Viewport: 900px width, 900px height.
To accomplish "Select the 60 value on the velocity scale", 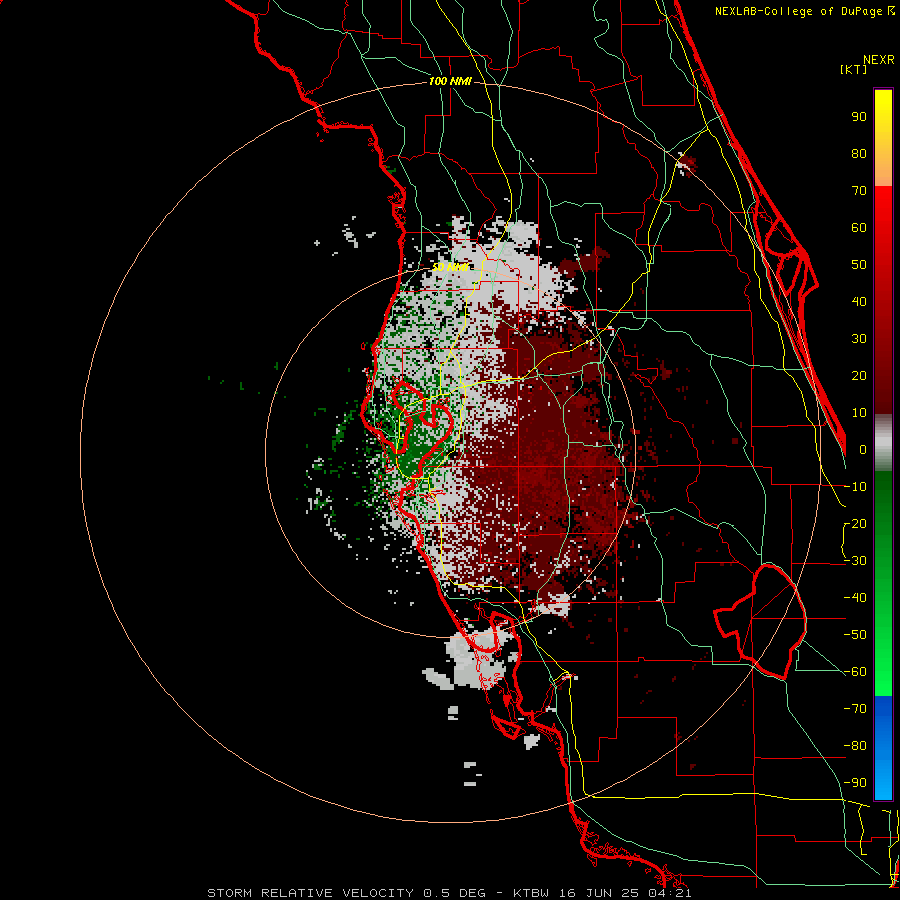I will [x=859, y=227].
